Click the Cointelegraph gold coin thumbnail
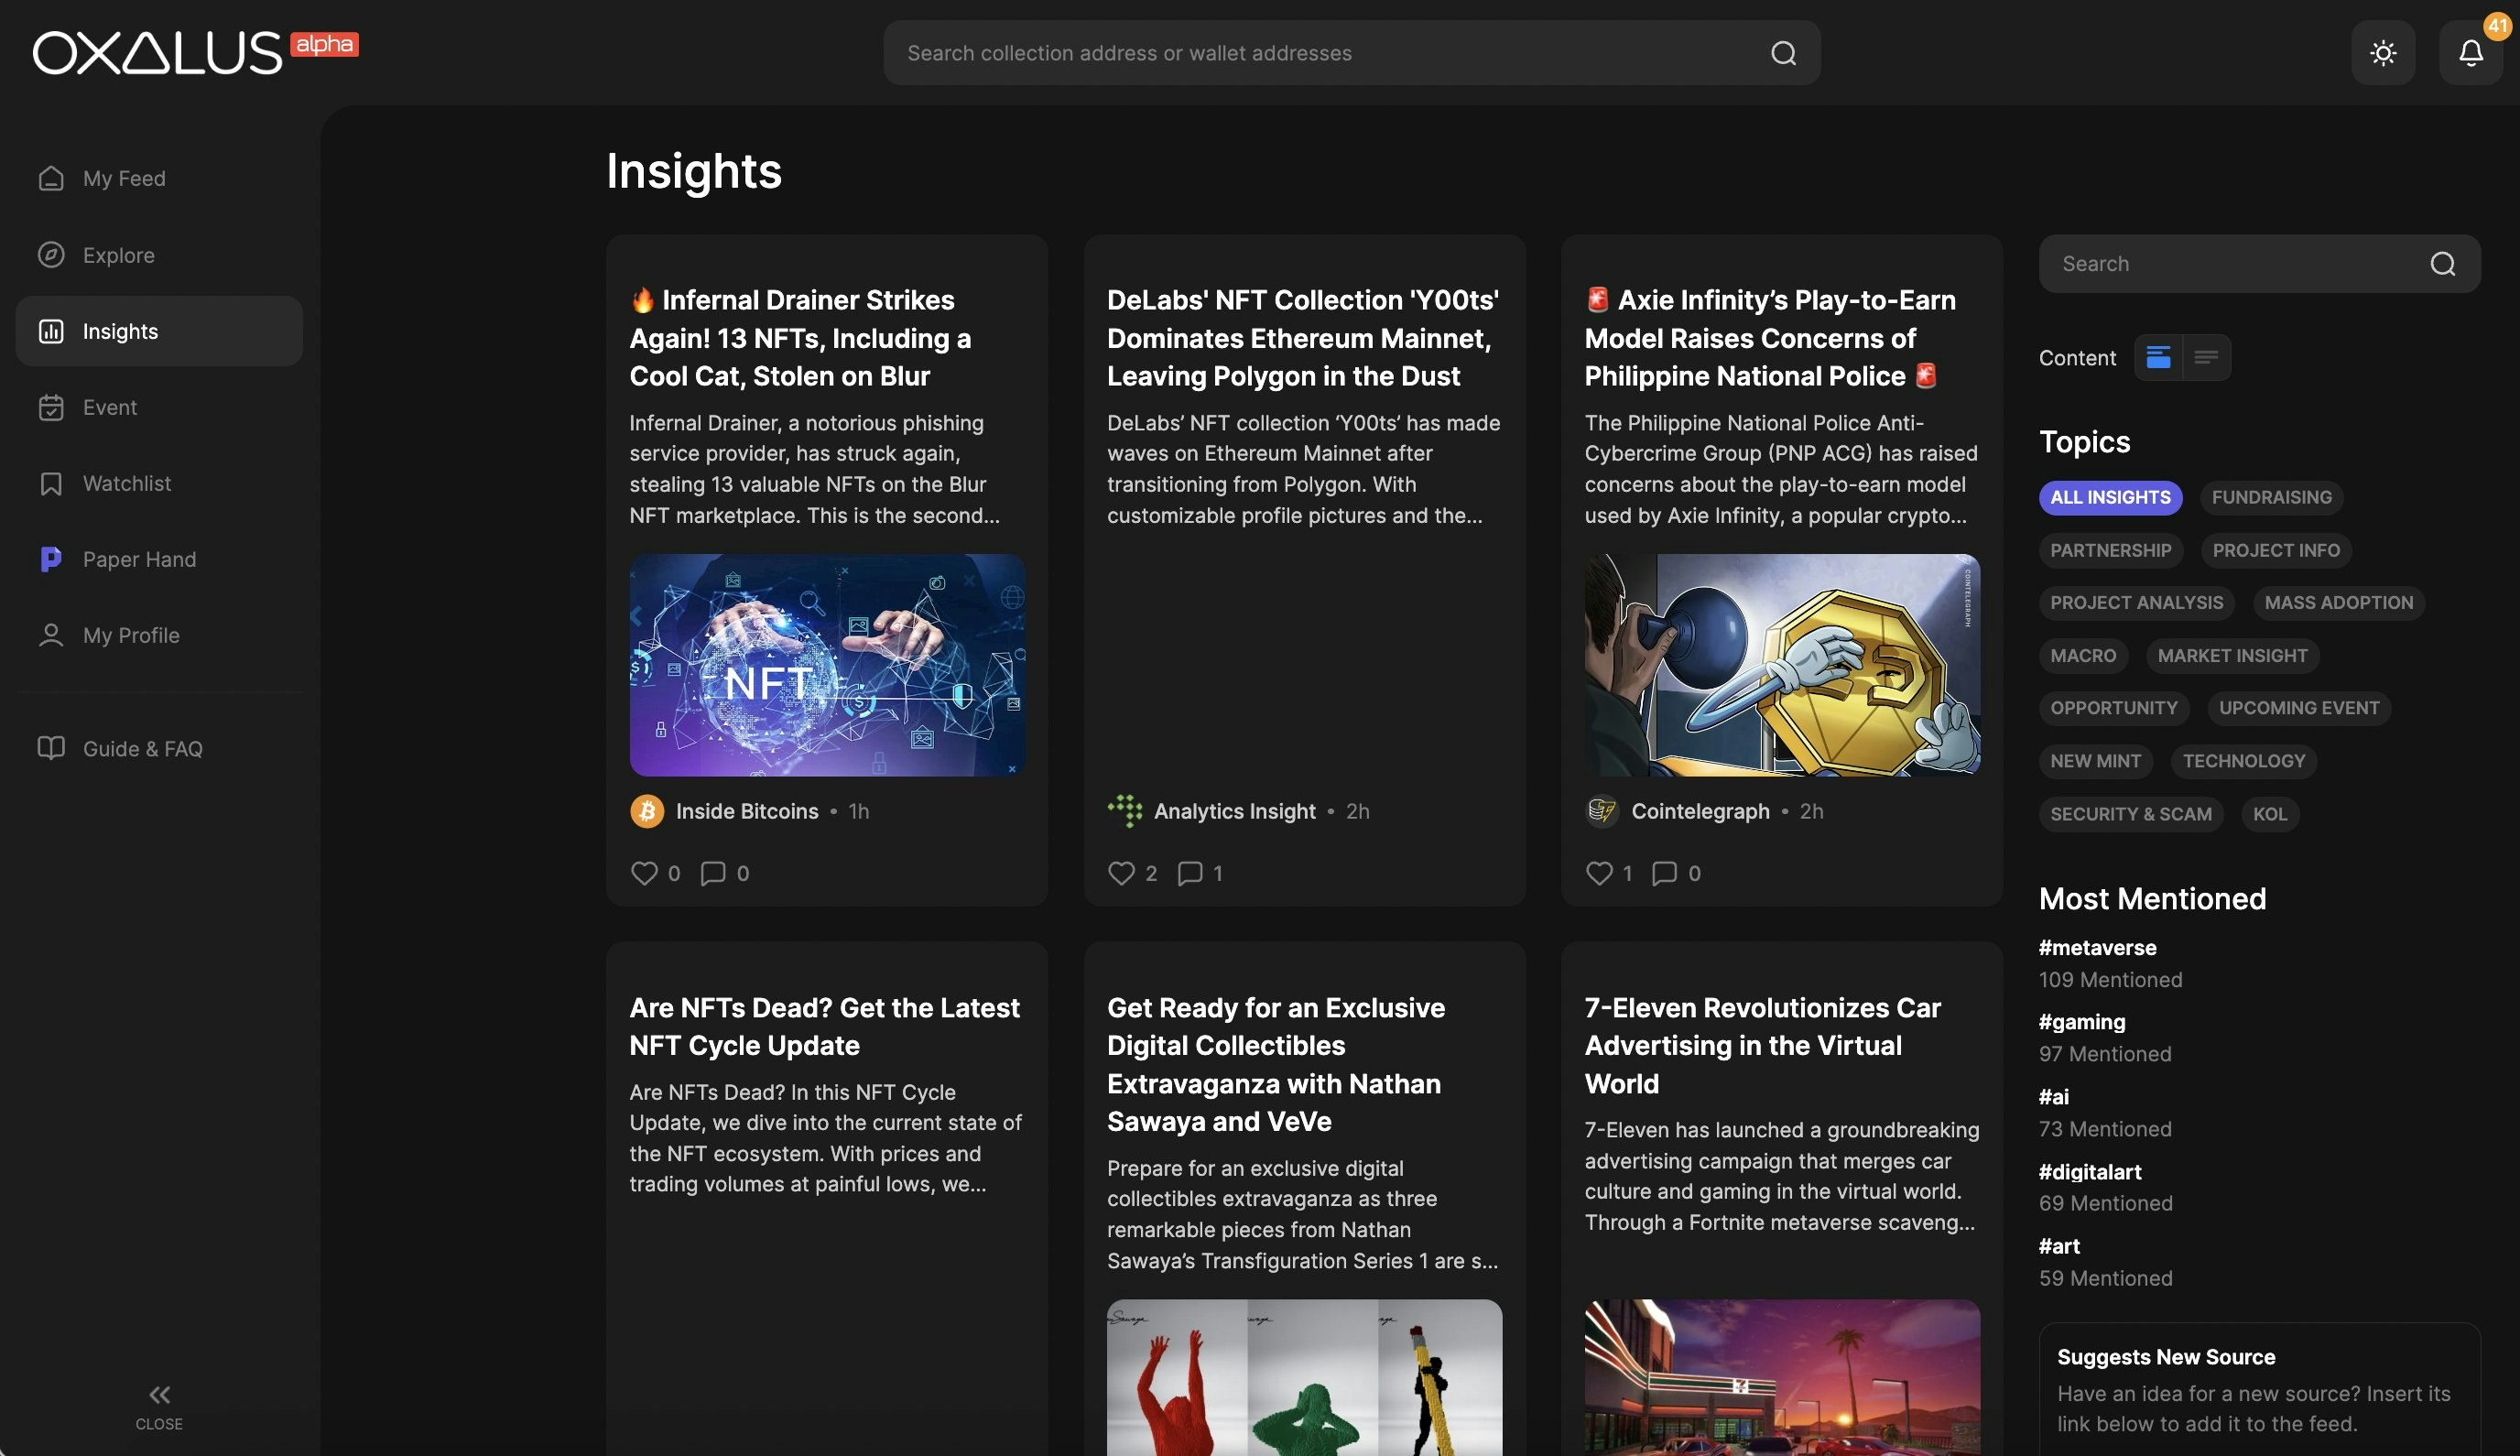Image resolution: width=2520 pixels, height=1456 pixels. coord(1782,665)
